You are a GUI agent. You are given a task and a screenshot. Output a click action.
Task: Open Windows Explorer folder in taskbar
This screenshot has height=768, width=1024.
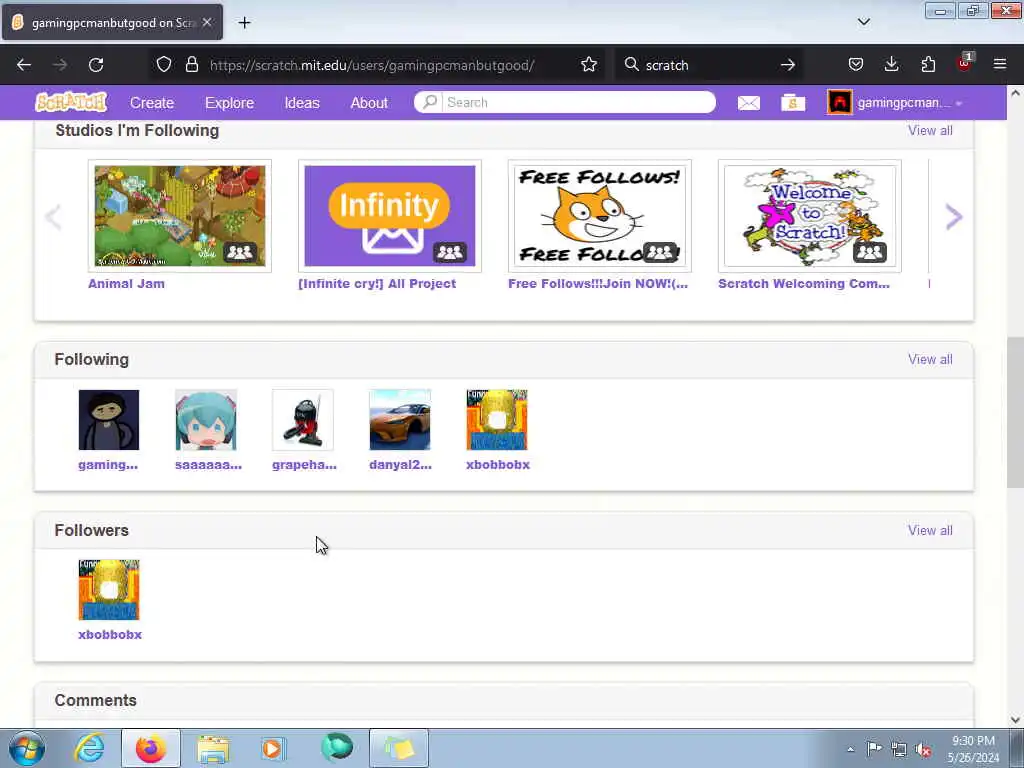pos(213,748)
